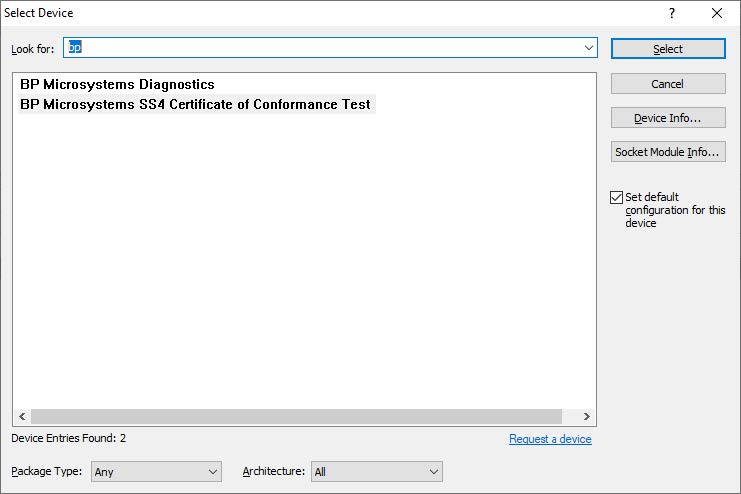741x494 pixels.
Task: Toggle Set default configuration checkbox
Action: [x=616, y=197]
